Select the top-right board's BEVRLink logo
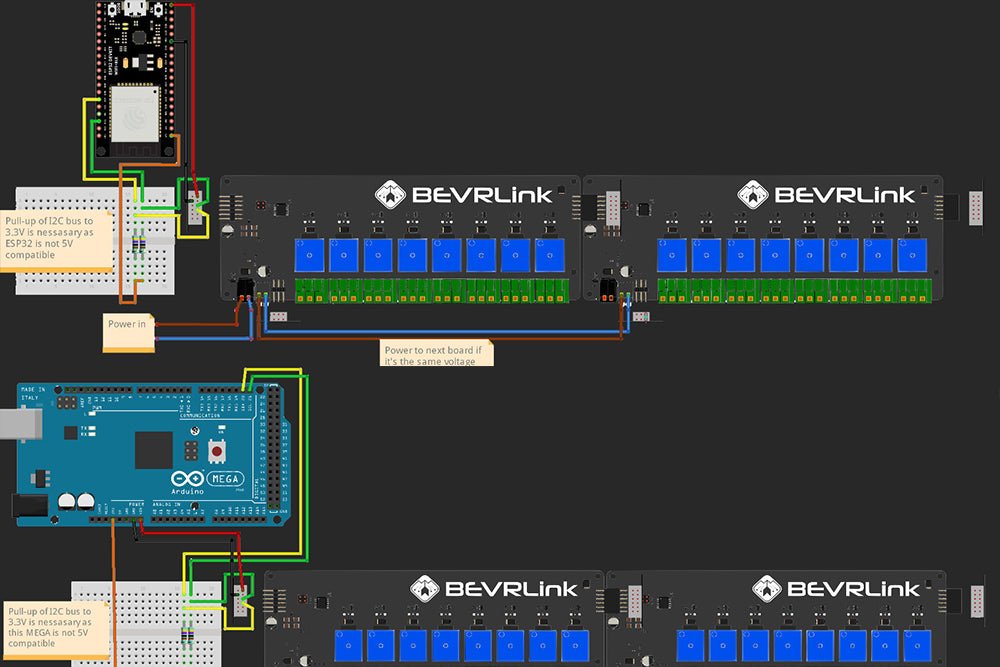Screen dimensions: 1000x667 pos(827,194)
